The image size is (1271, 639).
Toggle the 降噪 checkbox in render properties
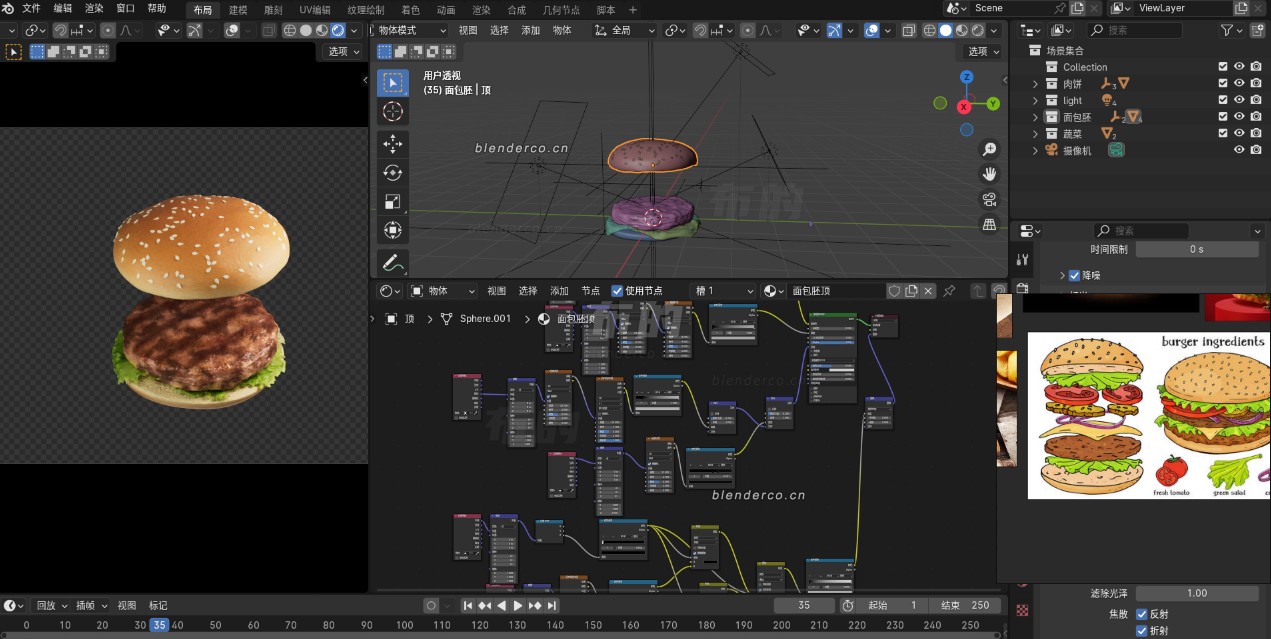point(1074,275)
